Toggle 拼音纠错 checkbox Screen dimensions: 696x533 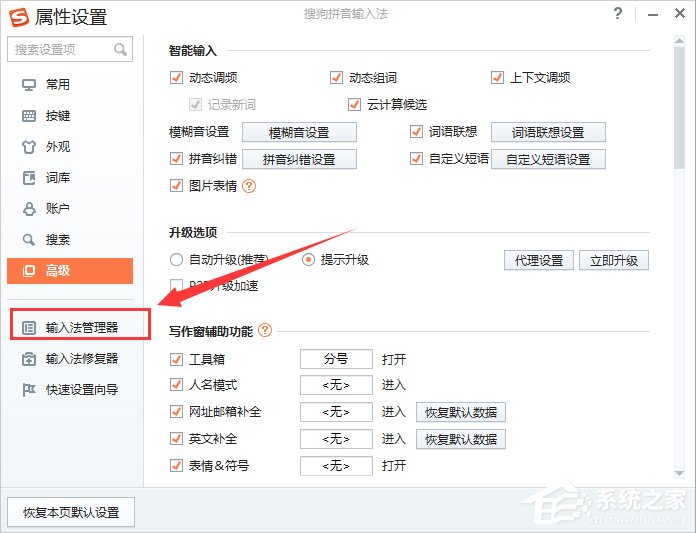(x=176, y=159)
